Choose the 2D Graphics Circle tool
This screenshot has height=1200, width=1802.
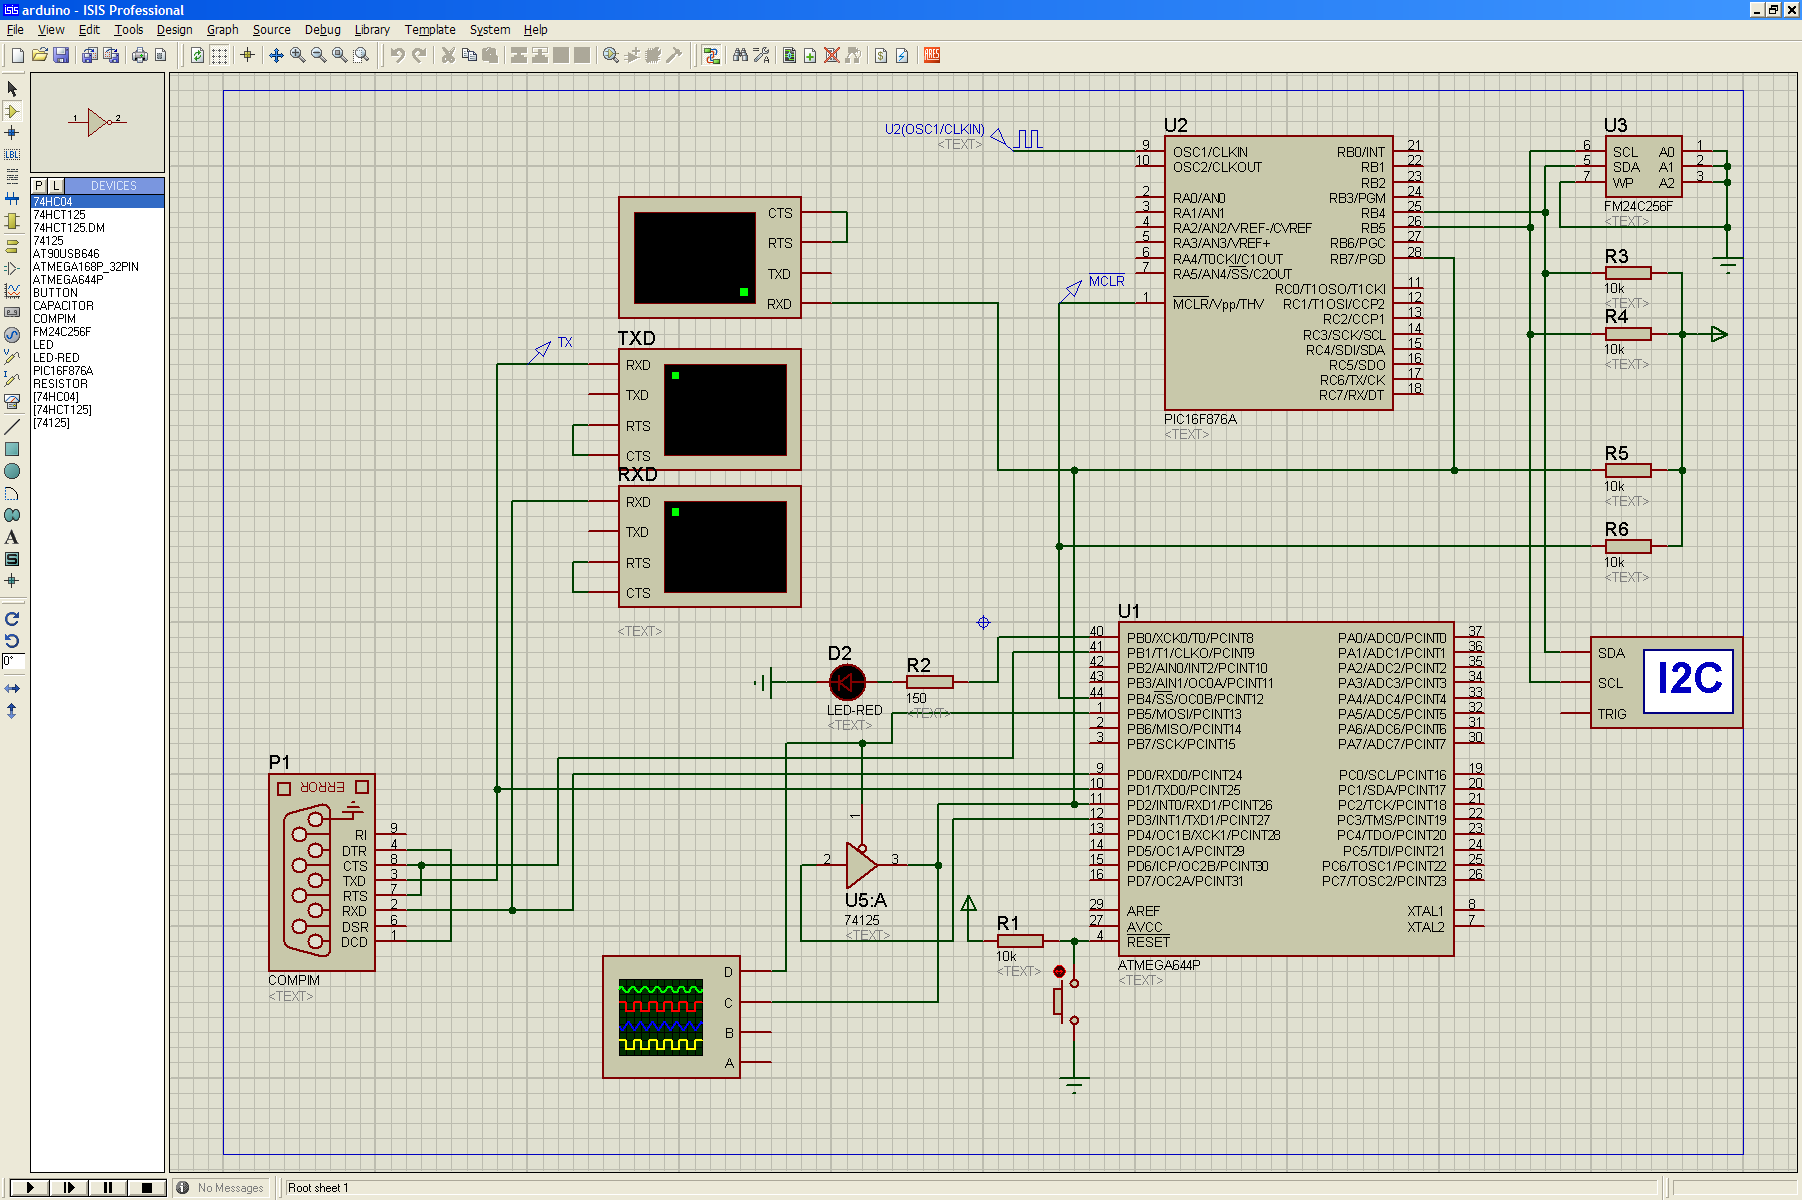pos(12,472)
